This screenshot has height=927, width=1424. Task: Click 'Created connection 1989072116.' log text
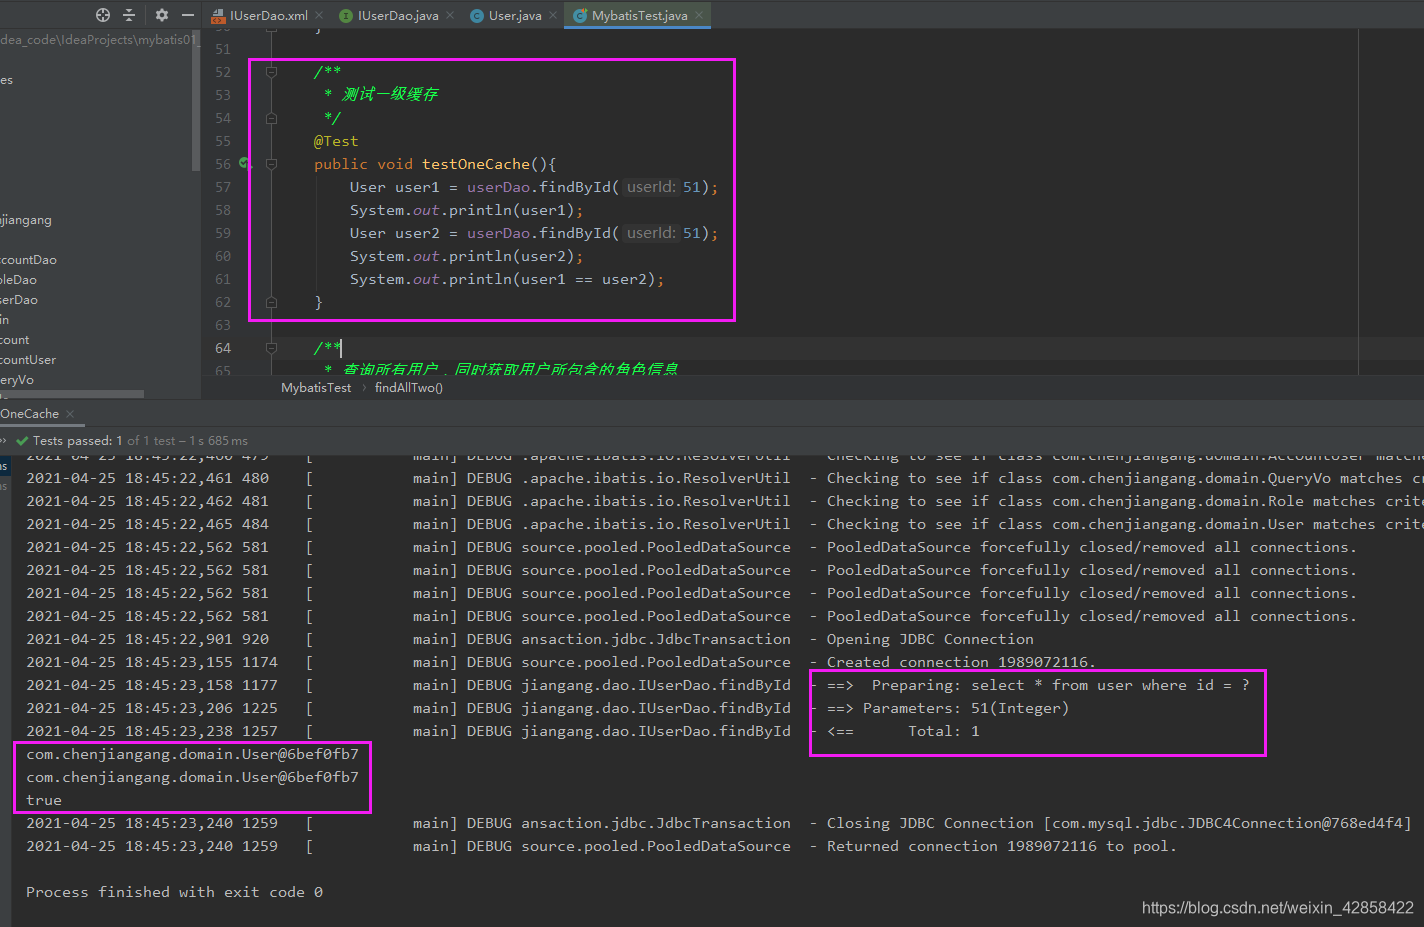point(961,662)
